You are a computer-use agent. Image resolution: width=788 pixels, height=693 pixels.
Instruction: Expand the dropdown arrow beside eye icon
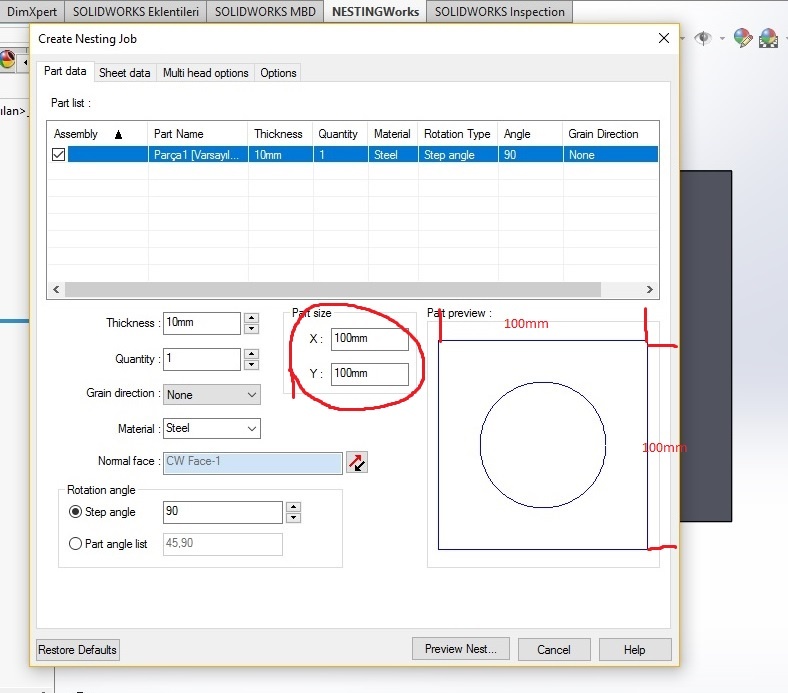click(722, 38)
